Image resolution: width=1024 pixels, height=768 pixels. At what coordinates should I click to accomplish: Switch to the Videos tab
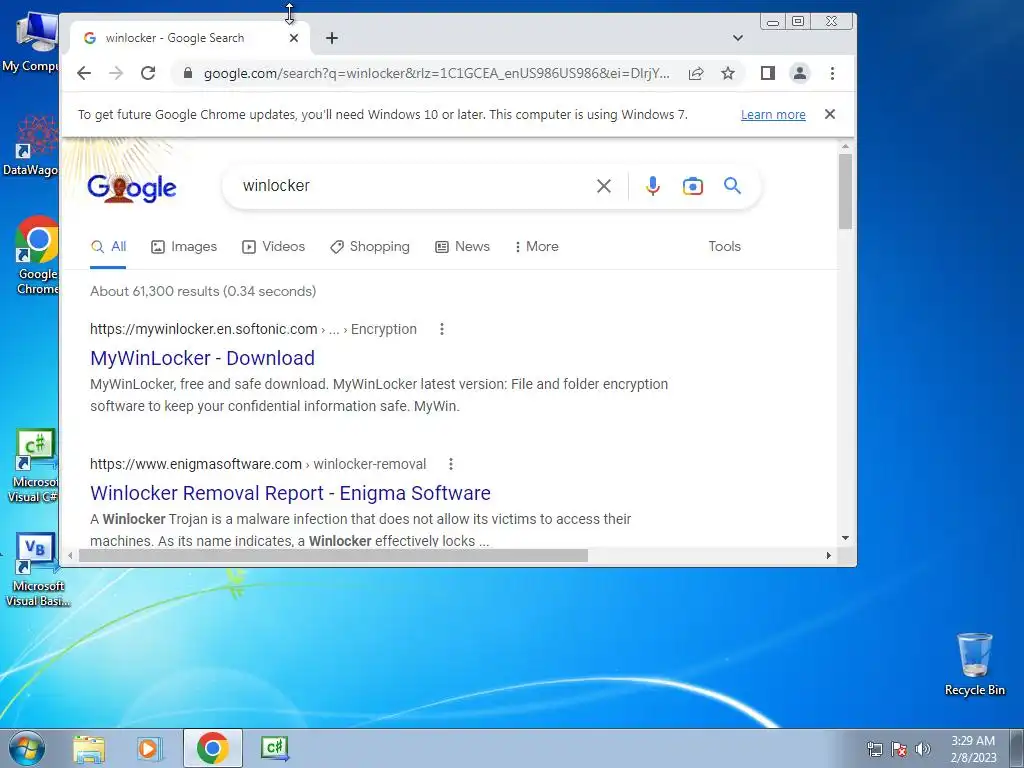click(x=274, y=247)
